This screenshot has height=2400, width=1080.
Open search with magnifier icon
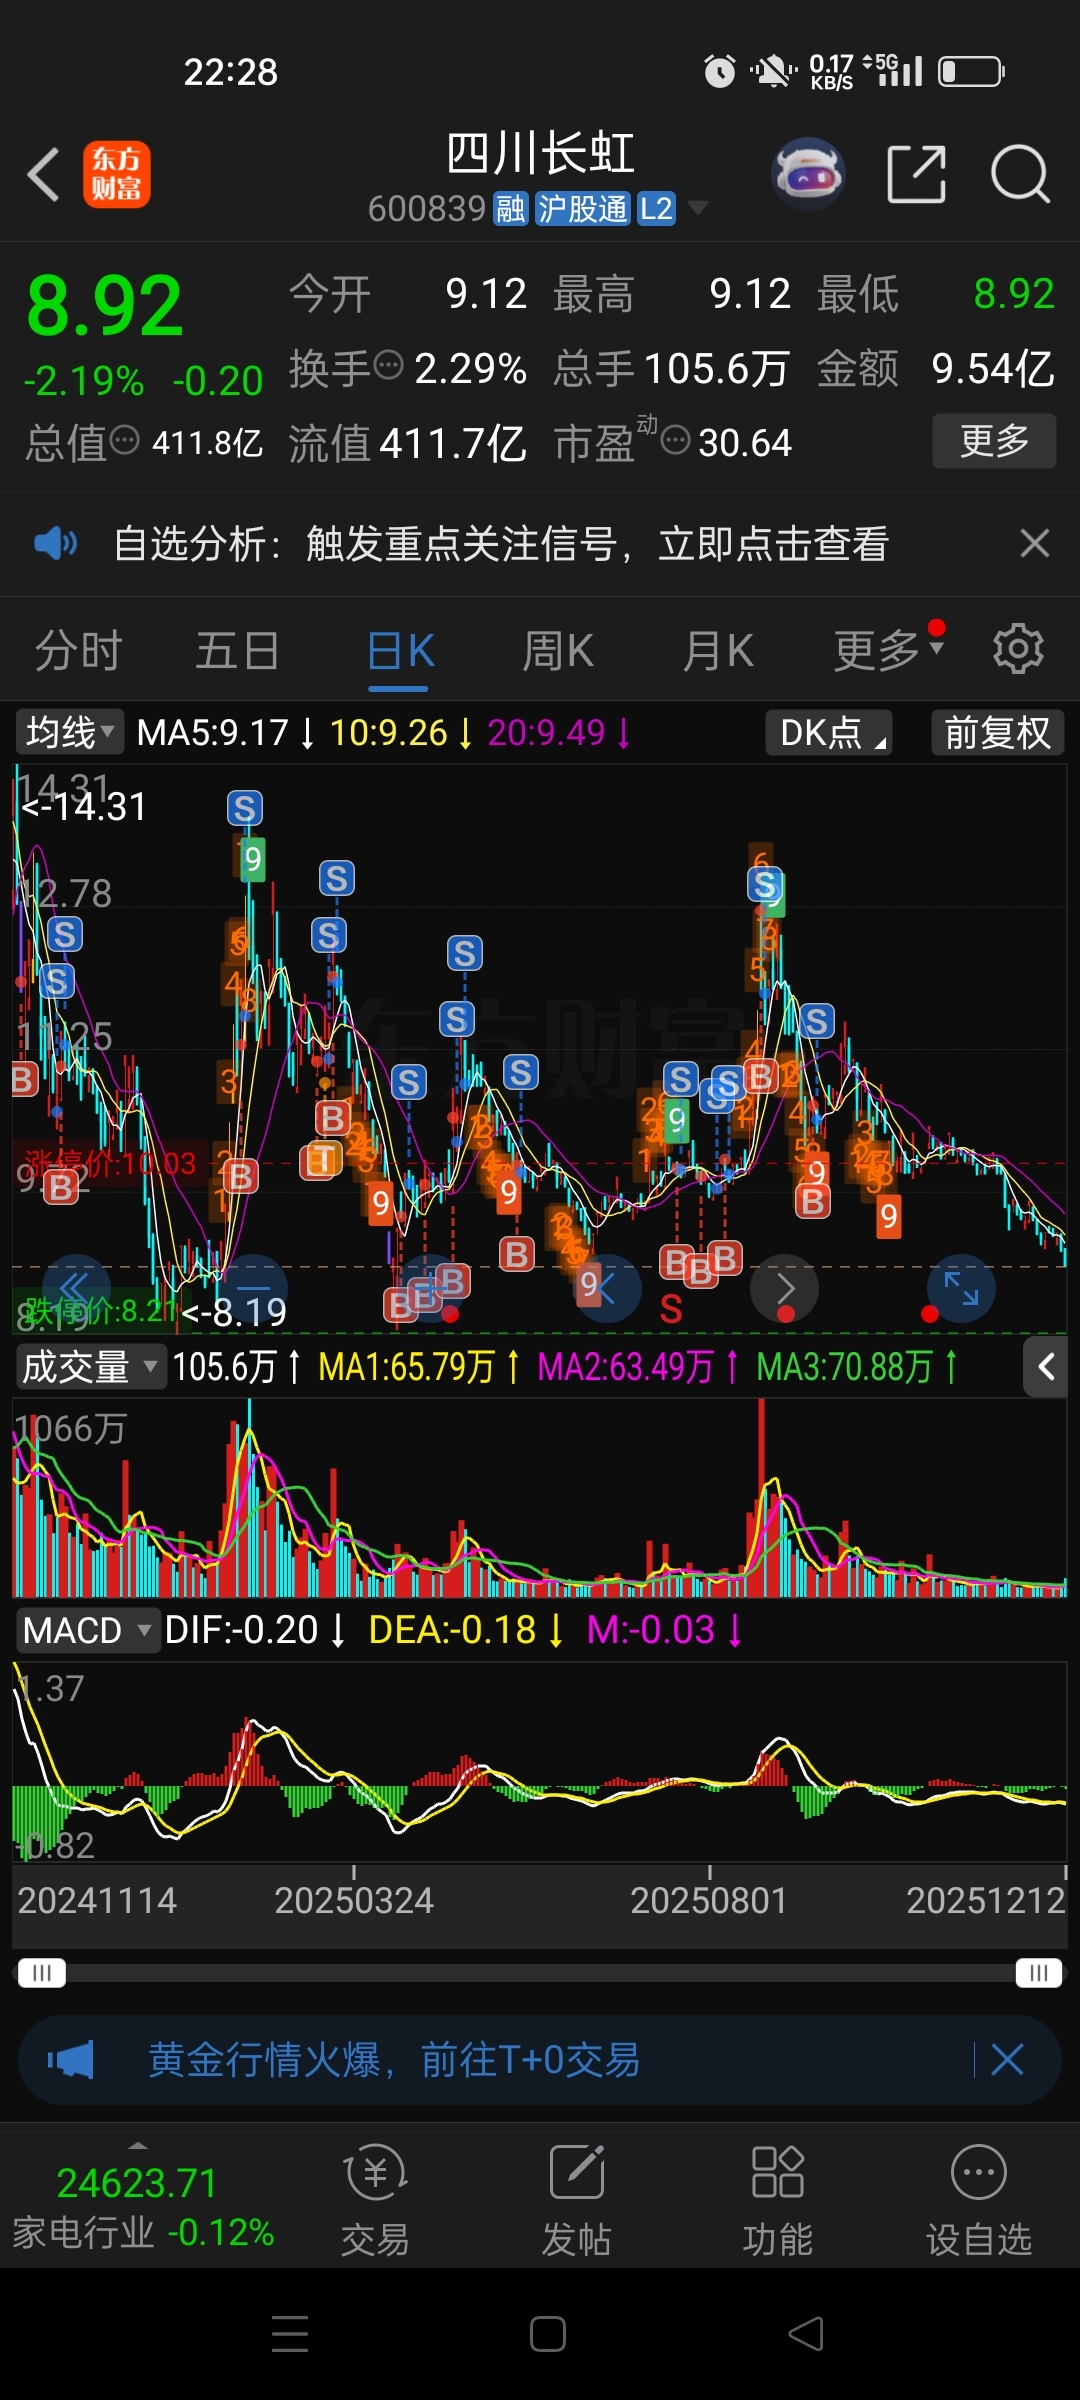pos(1020,174)
